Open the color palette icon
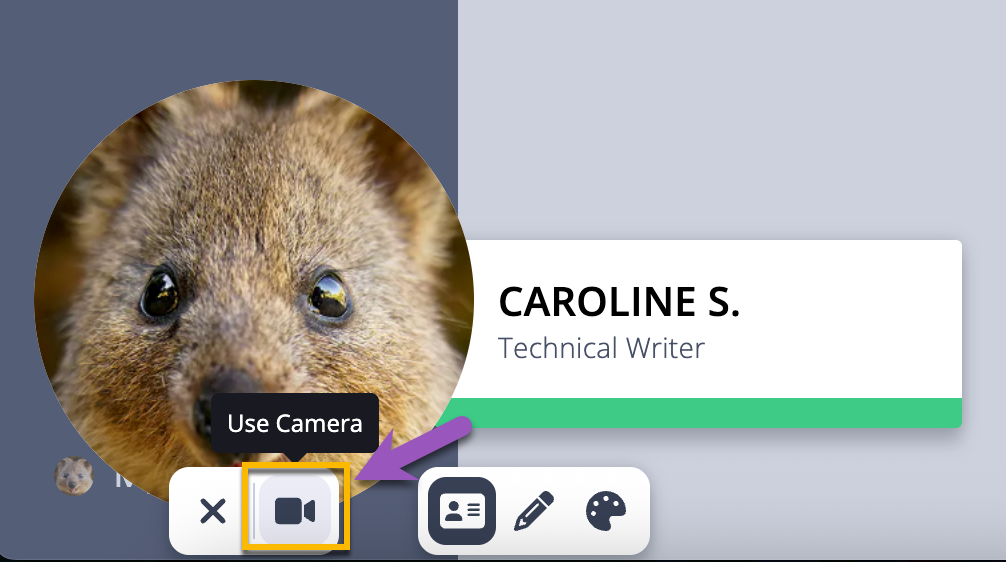 606,511
